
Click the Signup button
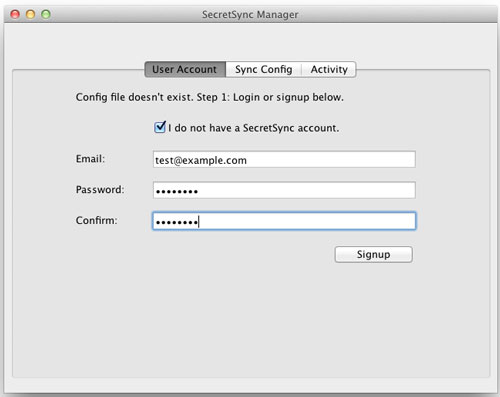pos(373,254)
